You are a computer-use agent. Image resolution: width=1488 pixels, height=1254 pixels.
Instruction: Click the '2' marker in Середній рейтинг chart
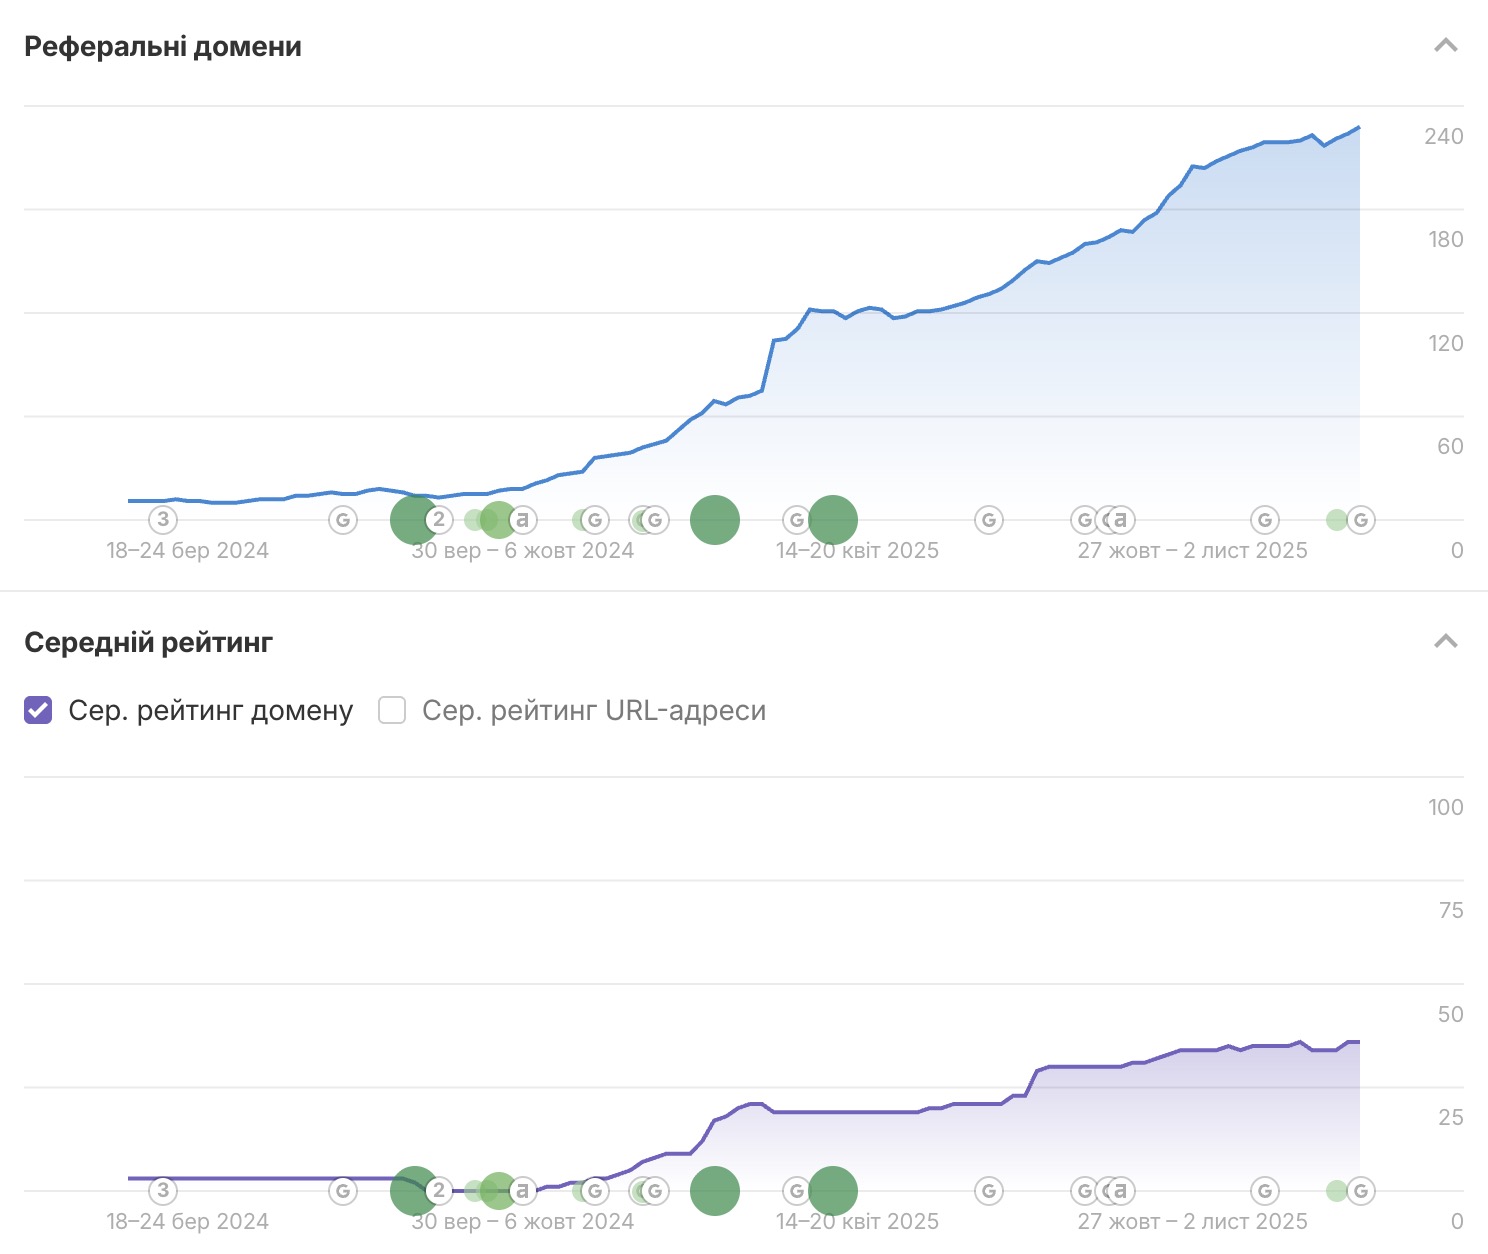tap(438, 1191)
